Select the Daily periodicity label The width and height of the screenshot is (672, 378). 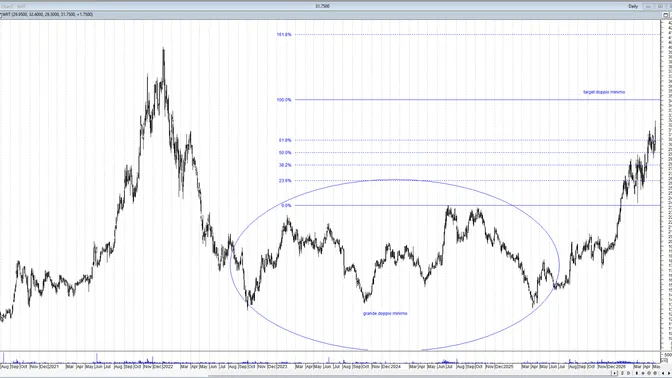(633, 6)
